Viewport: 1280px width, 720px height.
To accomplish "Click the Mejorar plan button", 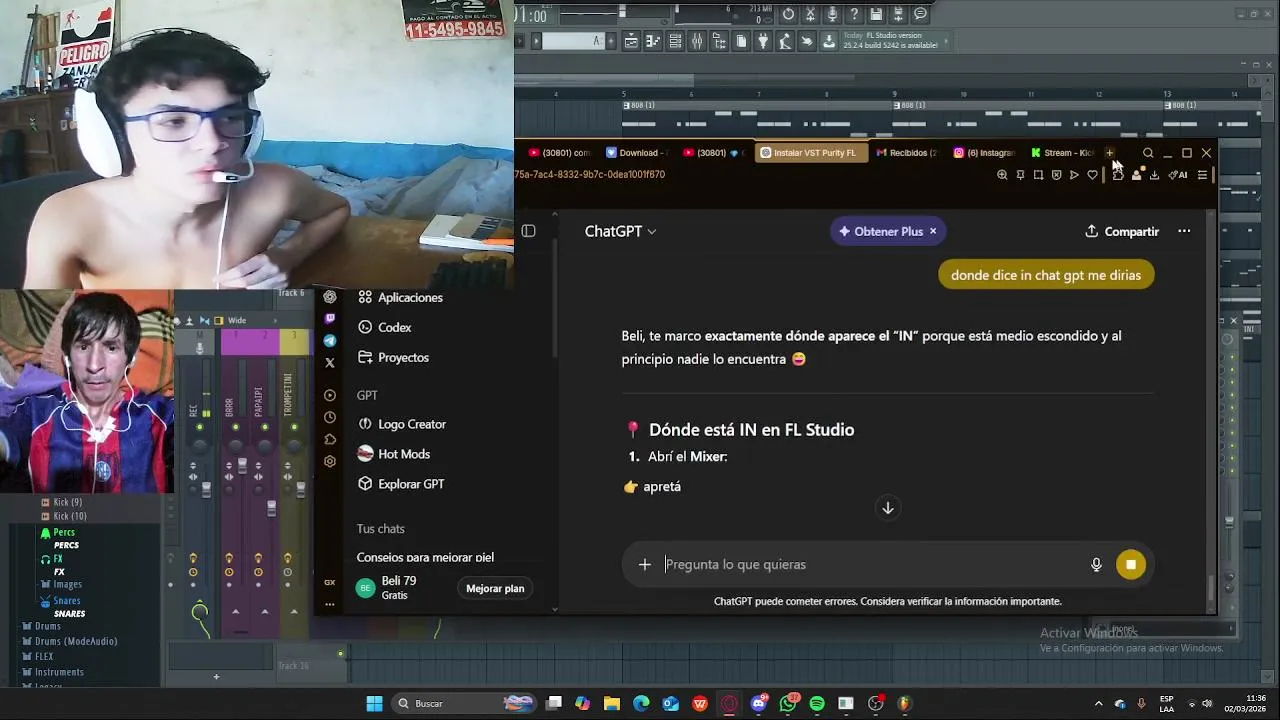I will pyautogui.click(x=495, y=588).
